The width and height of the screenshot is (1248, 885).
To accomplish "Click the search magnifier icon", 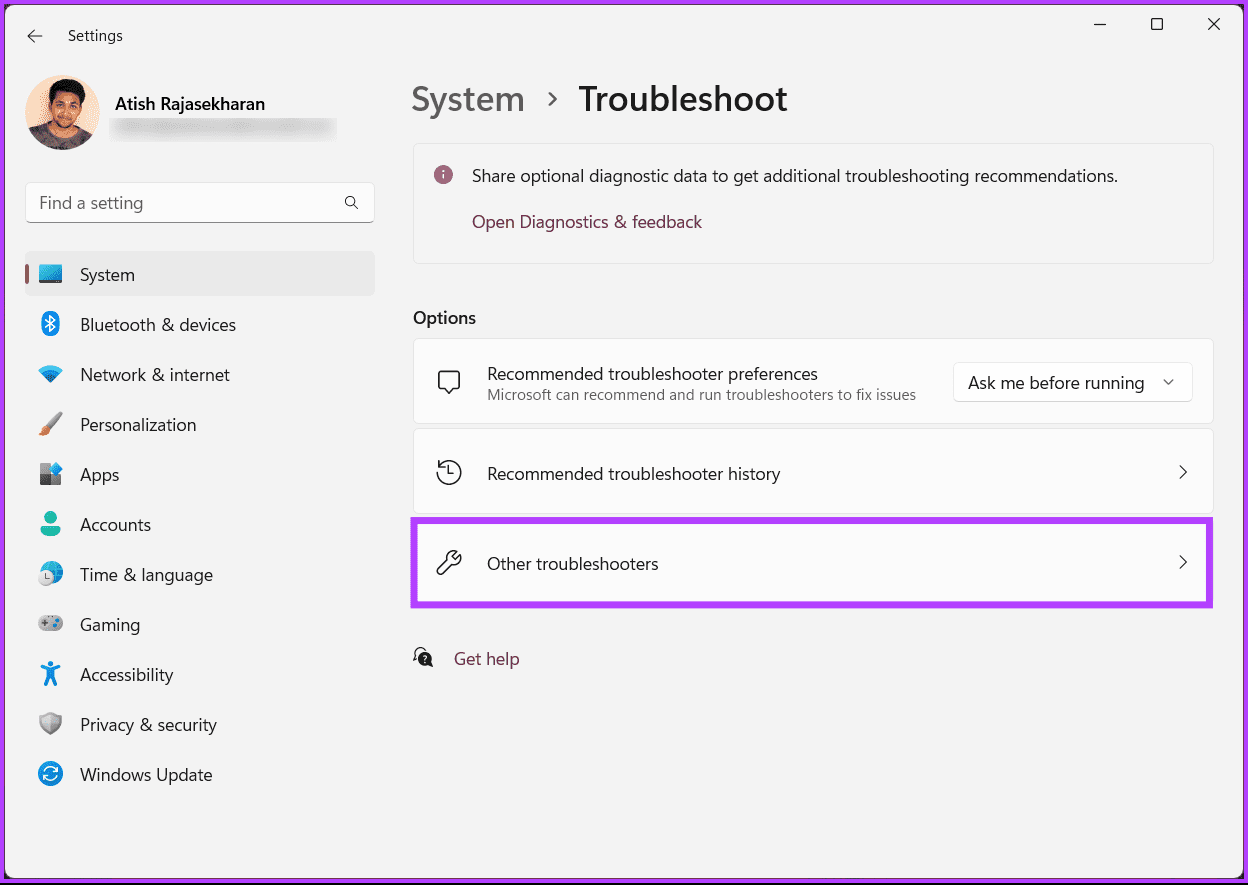I will click(x=351, y=203).
